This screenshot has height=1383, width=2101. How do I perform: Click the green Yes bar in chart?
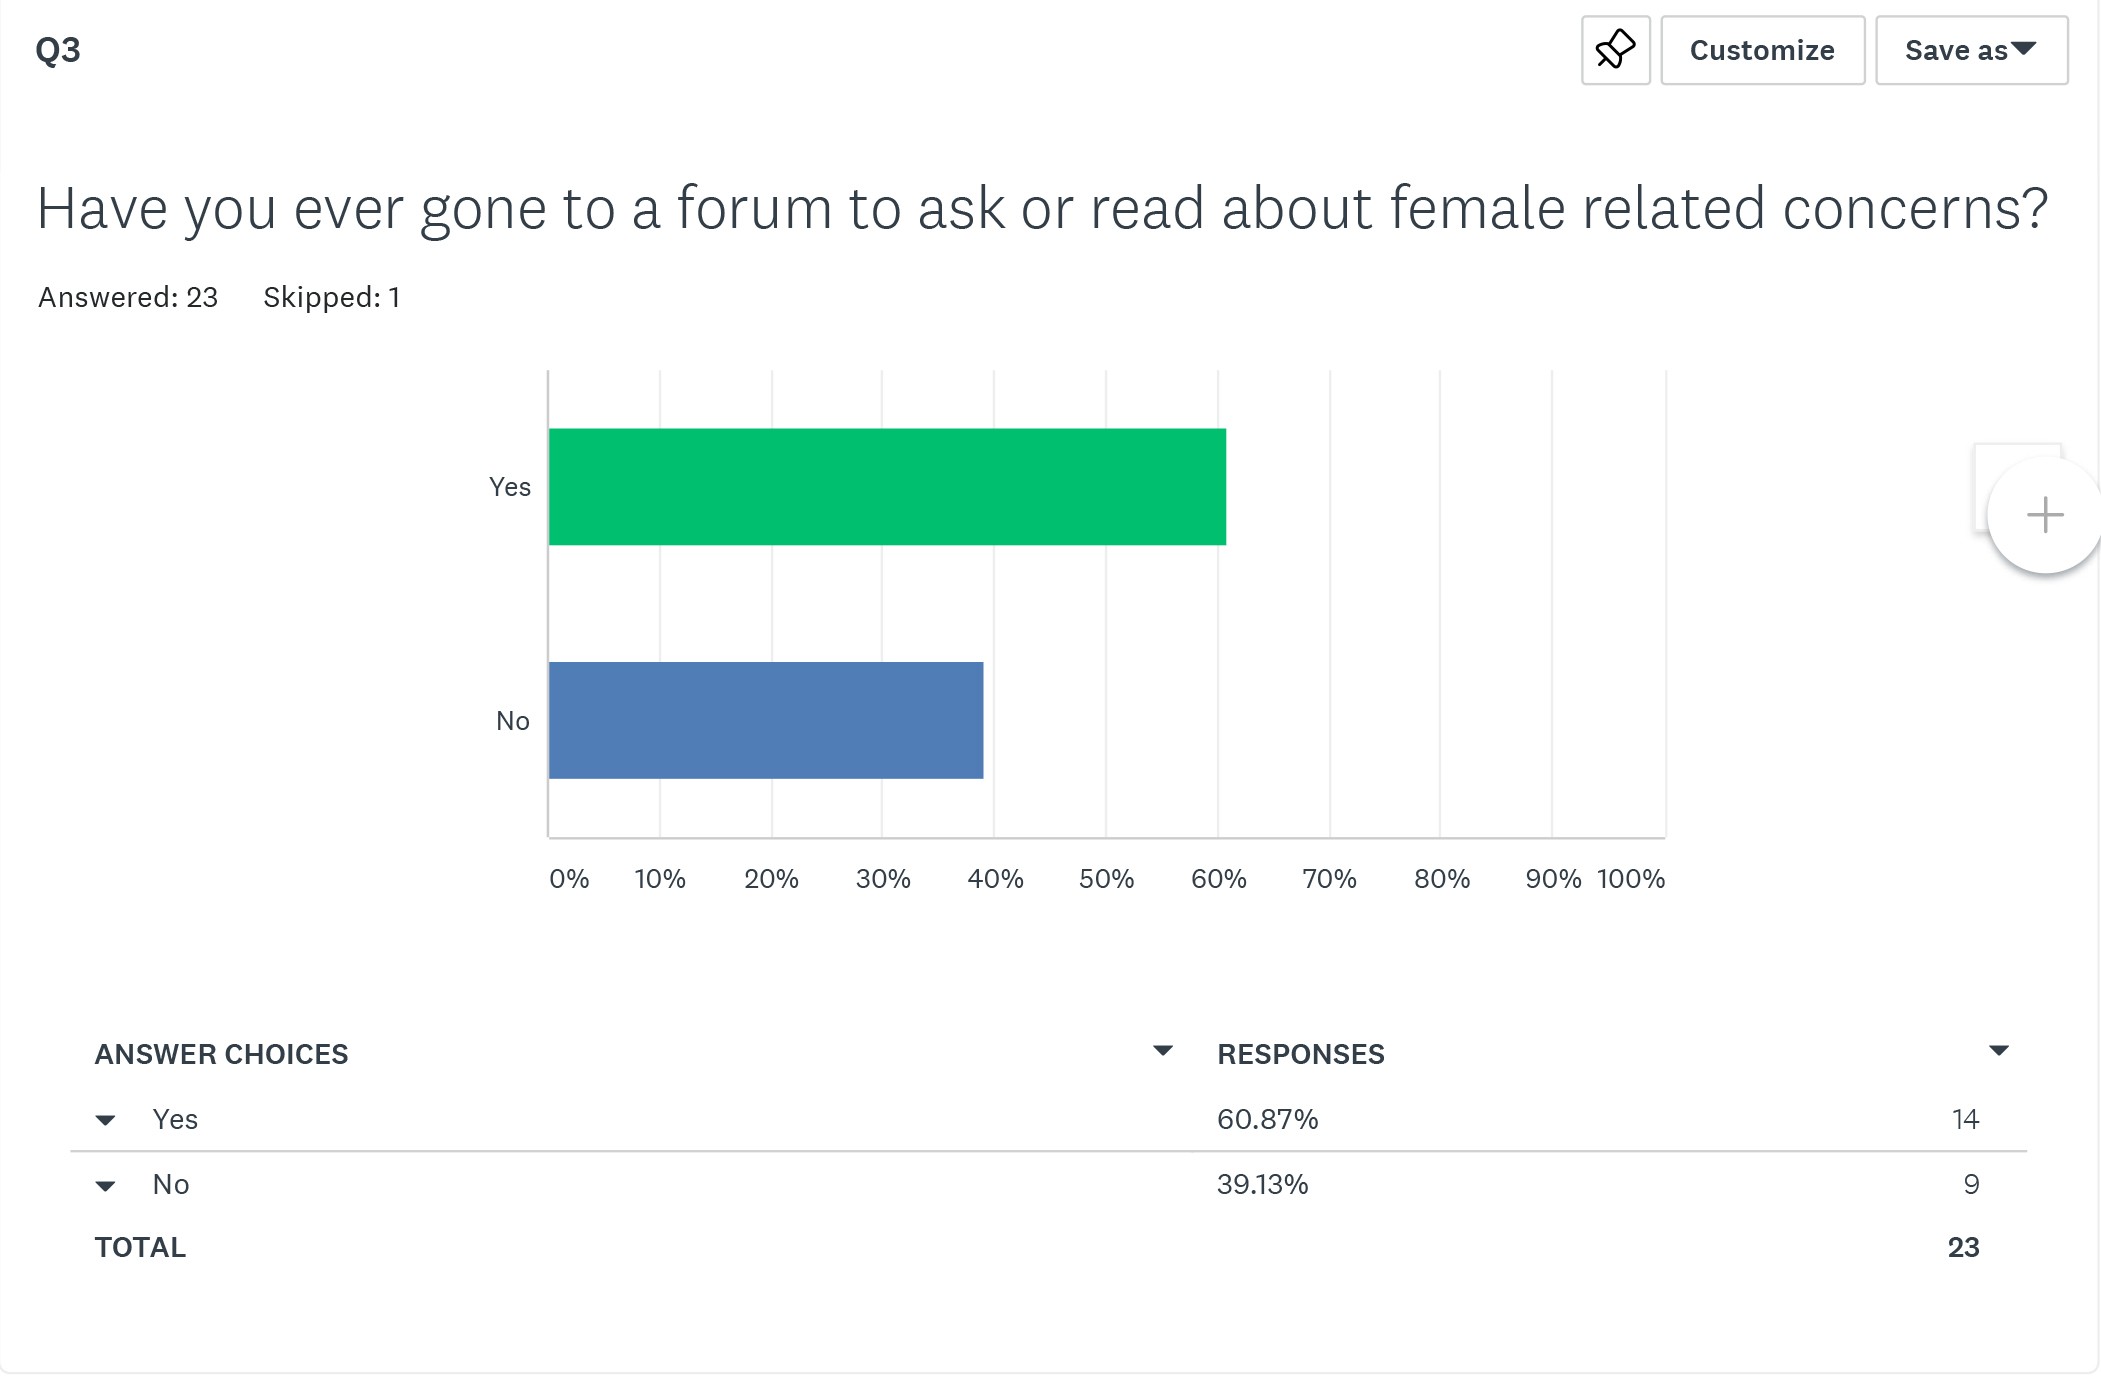click(887, 487)
